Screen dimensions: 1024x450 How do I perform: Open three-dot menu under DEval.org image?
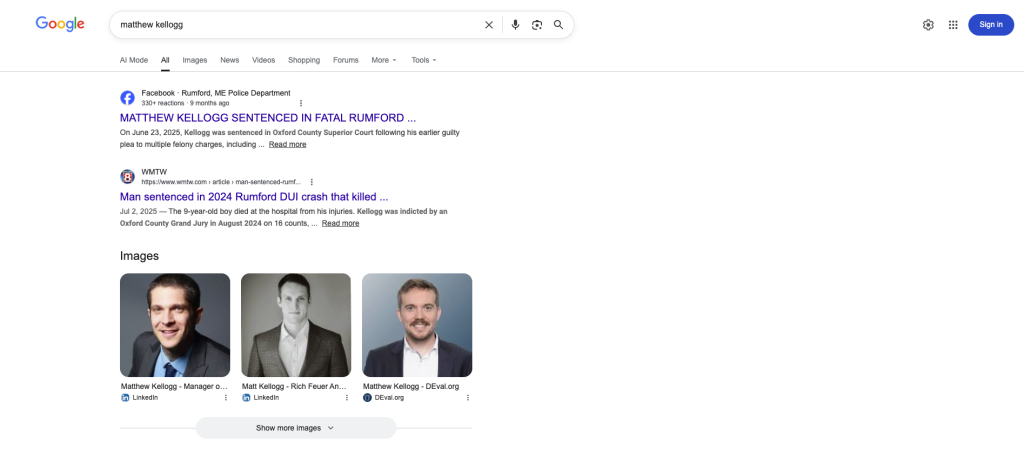(x=468, y=398)
